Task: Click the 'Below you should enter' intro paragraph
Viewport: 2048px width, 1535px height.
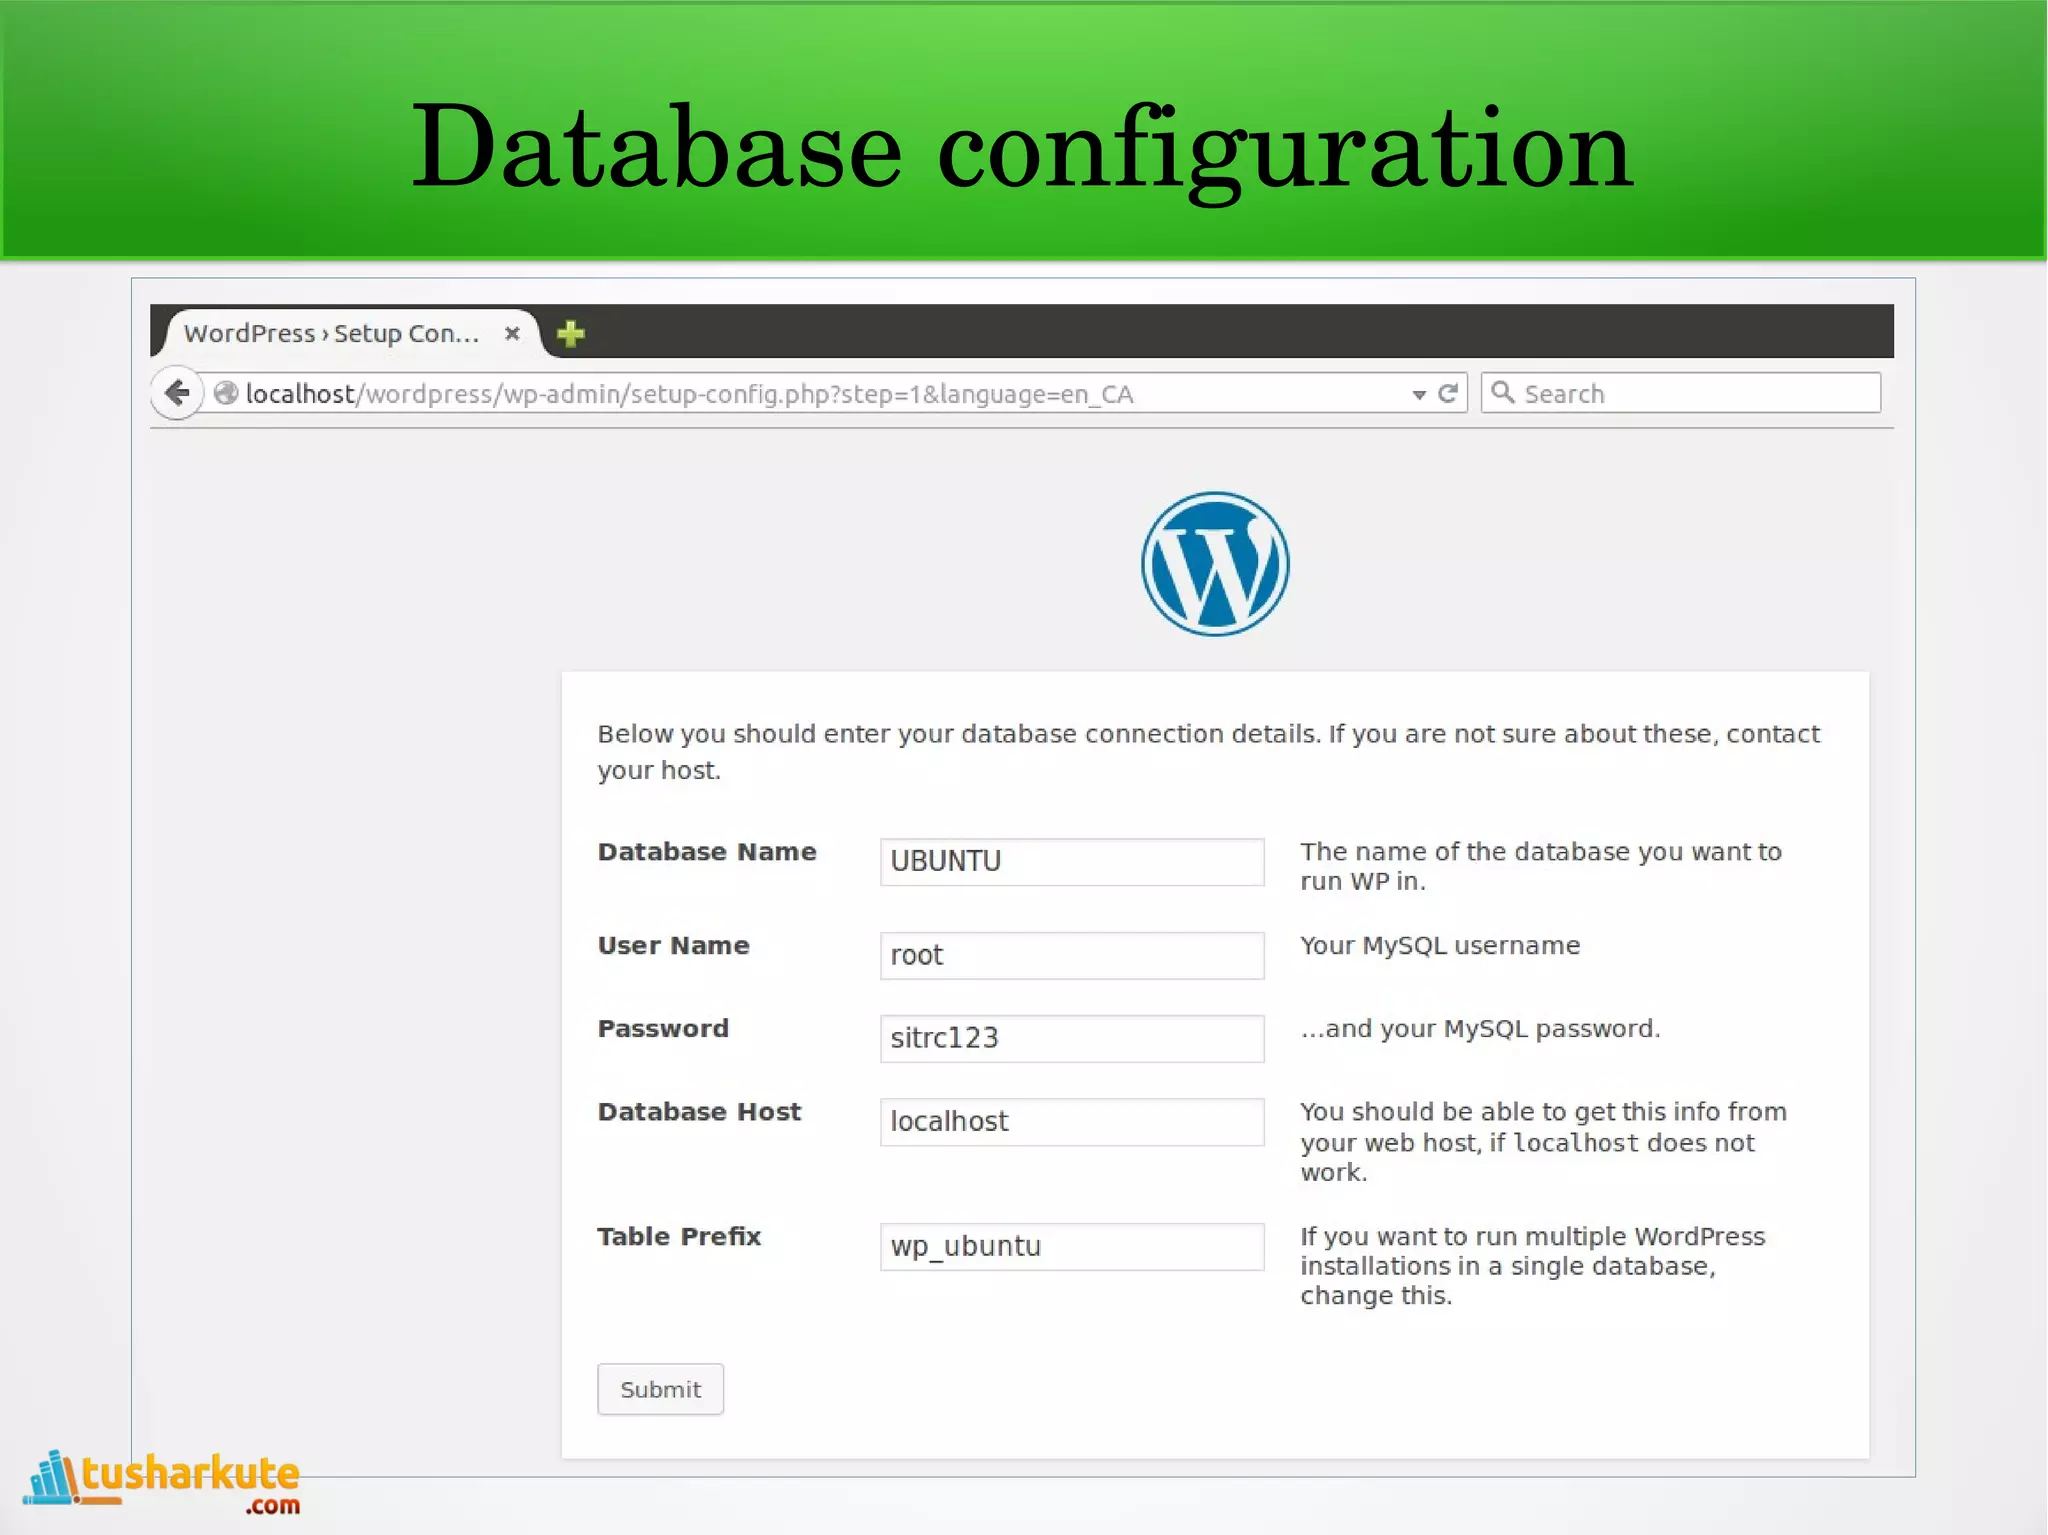Action: coord(1209,752)
